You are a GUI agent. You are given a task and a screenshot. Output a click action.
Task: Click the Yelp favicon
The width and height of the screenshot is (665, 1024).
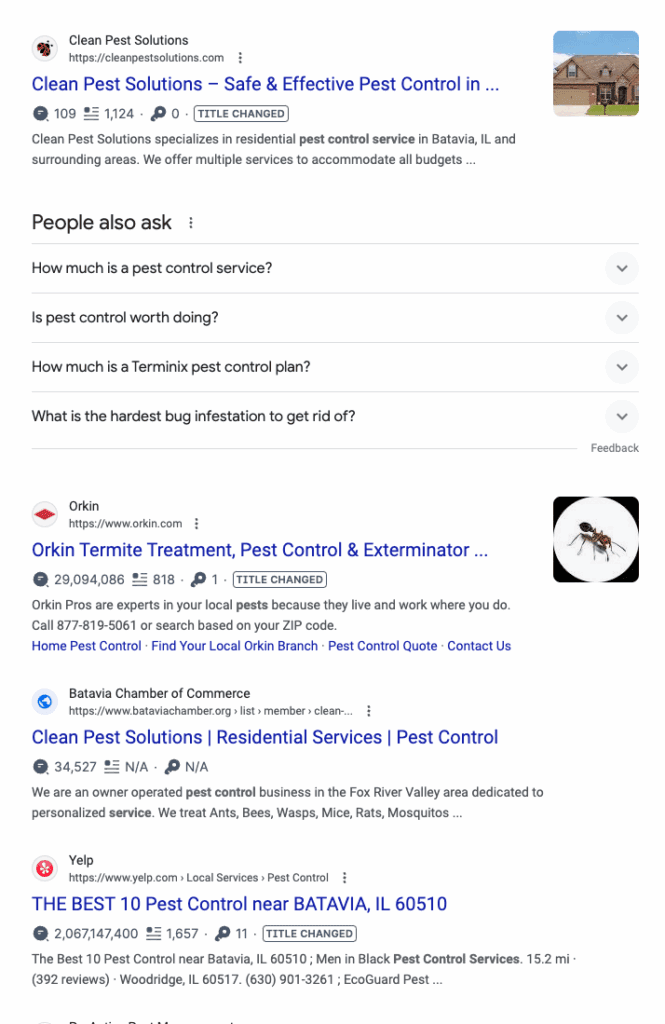point(44,869)
